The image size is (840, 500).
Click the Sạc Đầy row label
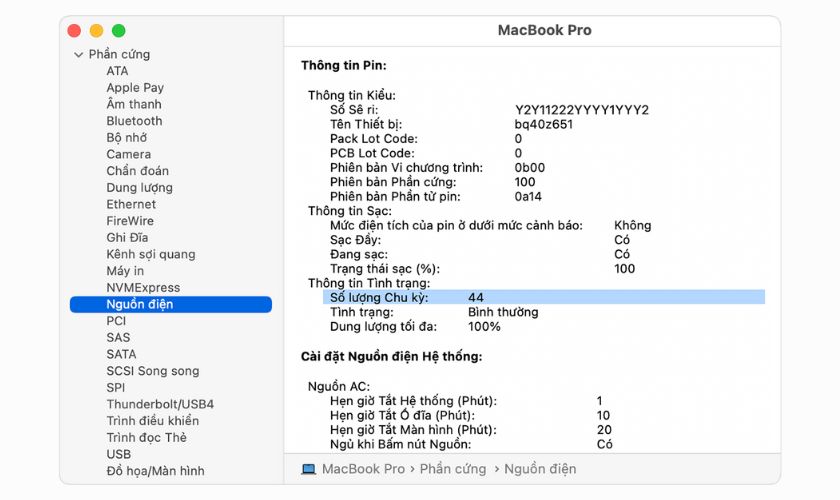point(356,240)
